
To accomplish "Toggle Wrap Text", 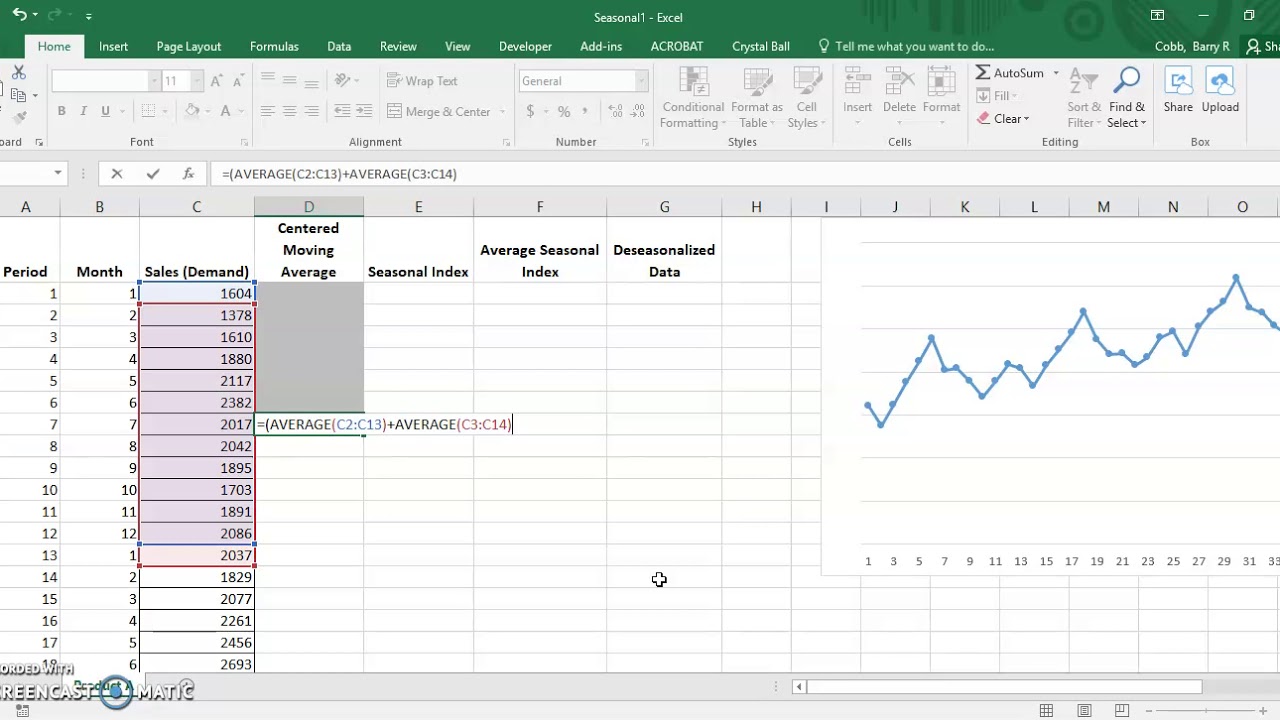I will coord(422,81).
